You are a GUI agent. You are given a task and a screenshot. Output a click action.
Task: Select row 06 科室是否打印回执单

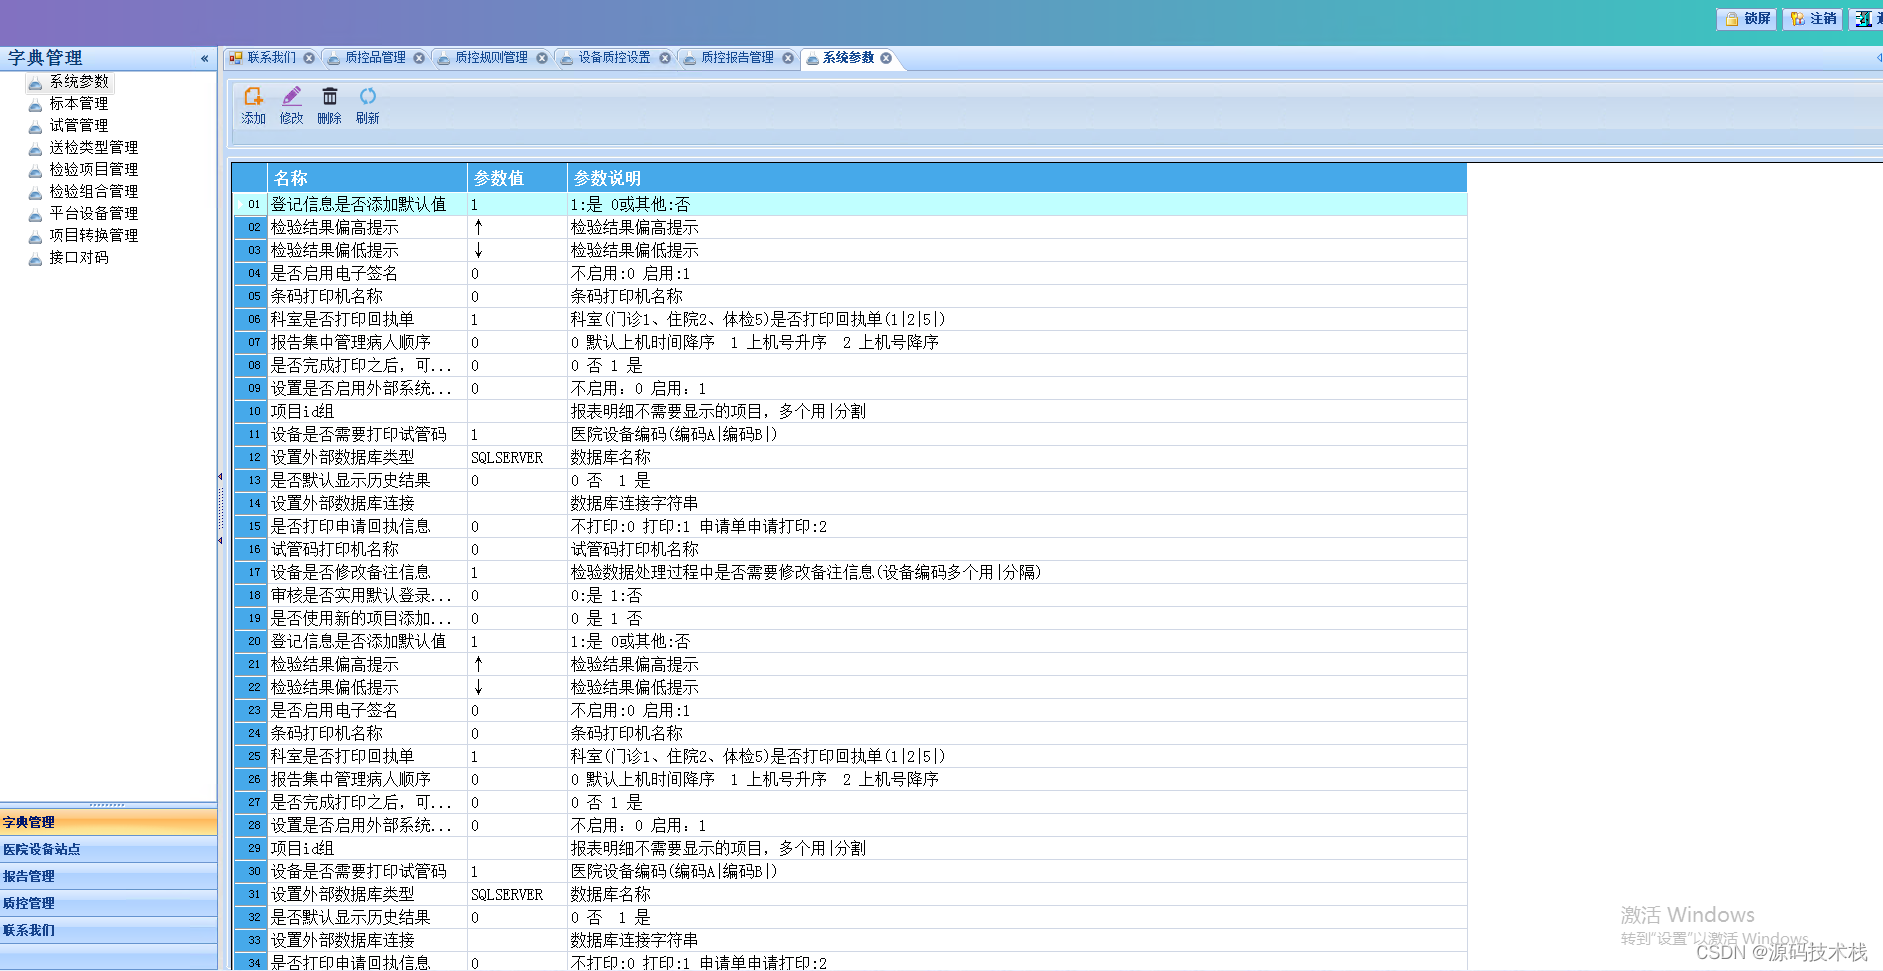(850, 319)
